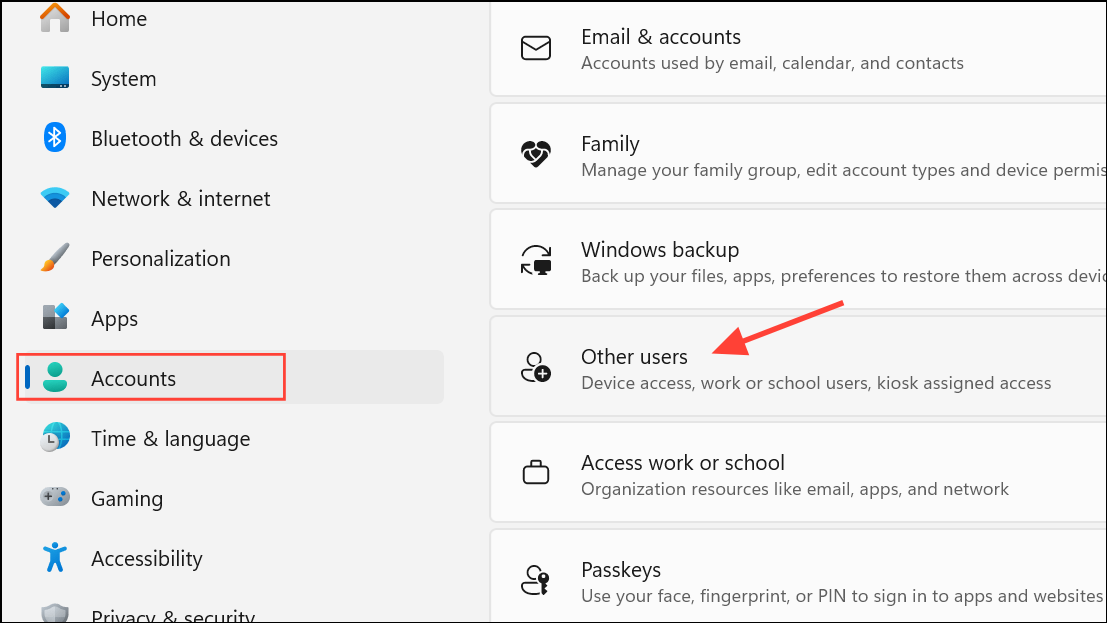Click the Email & accounts envelope icon
This screenshot has height=623, width=1107.
pyautogui.click(x=536, y=48)
